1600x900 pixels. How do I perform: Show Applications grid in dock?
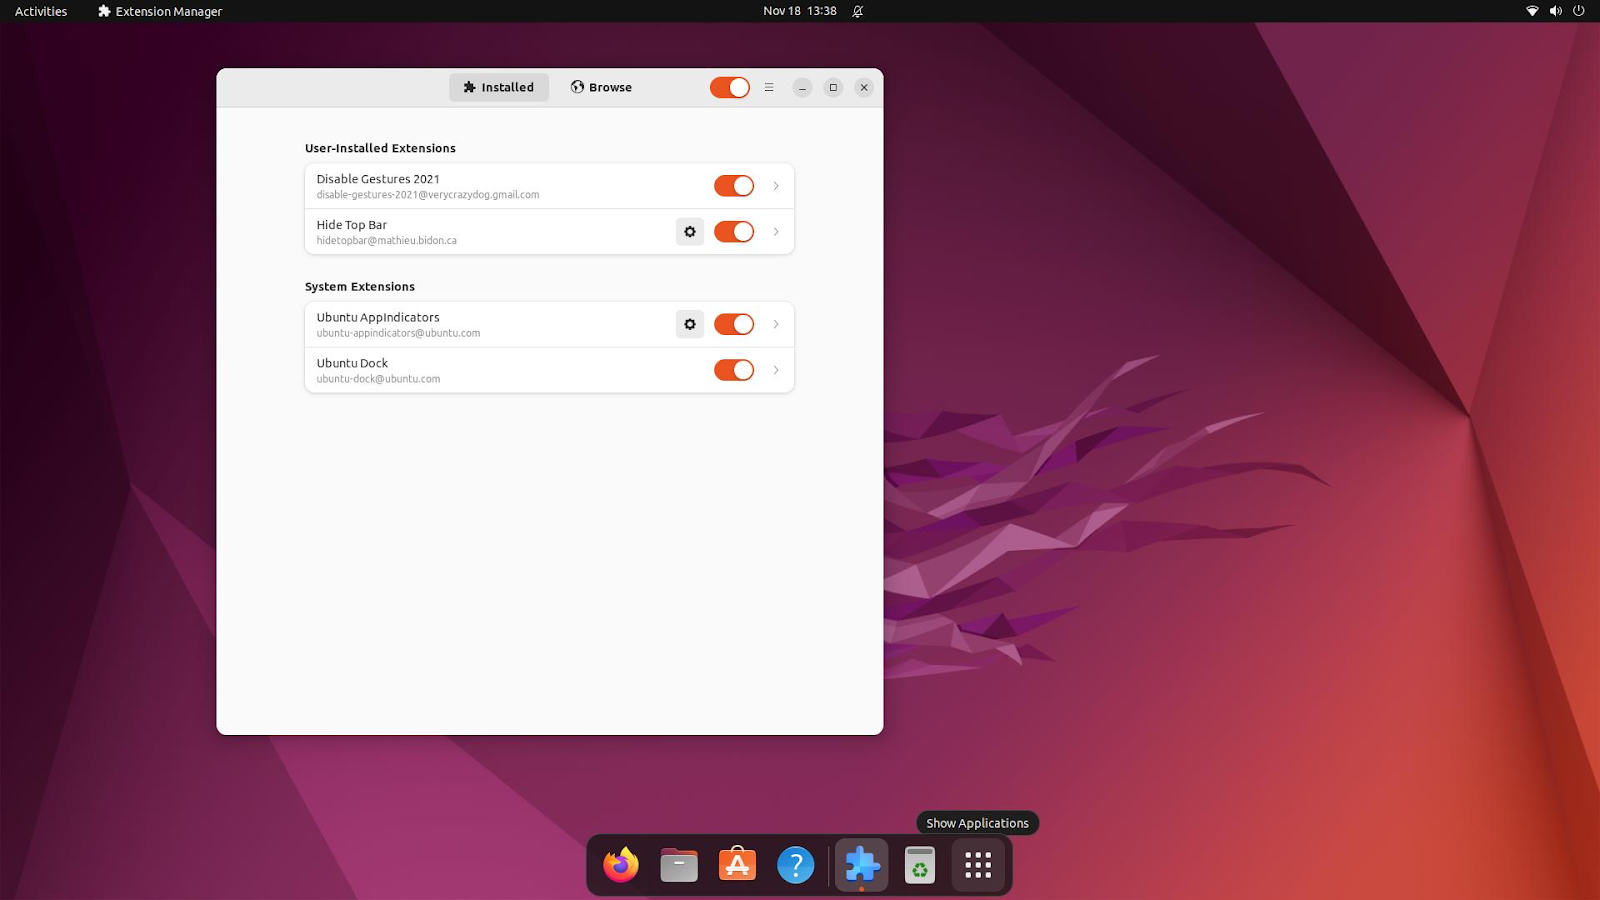pos(978,865)
